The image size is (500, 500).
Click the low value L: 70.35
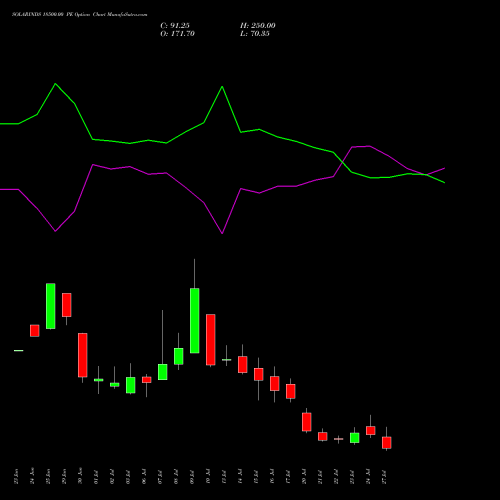point(255,34)
